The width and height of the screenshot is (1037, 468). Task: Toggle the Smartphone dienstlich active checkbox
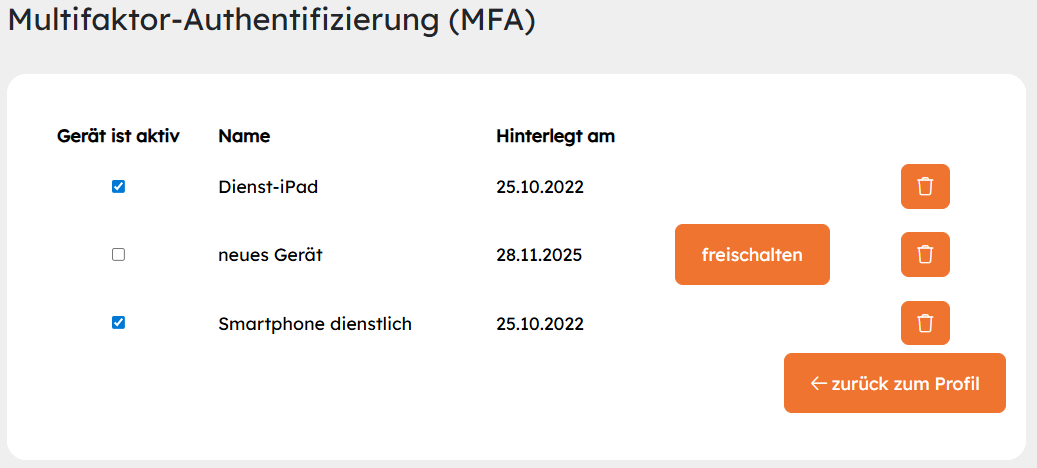(118, 323)
